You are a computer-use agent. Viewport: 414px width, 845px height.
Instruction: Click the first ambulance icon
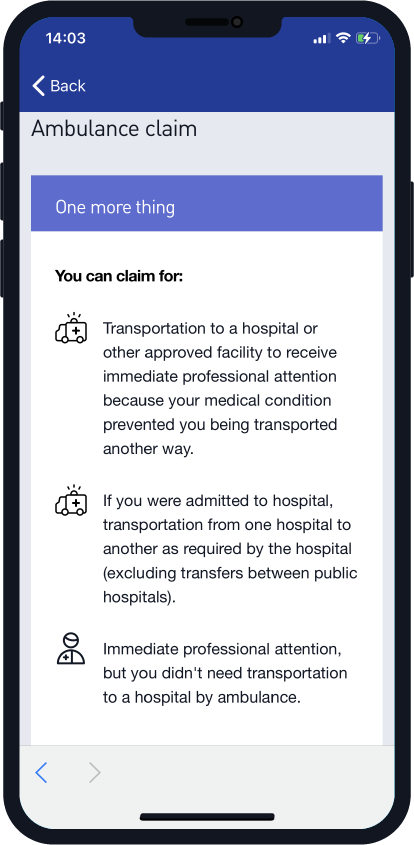(x=71, y=328)
